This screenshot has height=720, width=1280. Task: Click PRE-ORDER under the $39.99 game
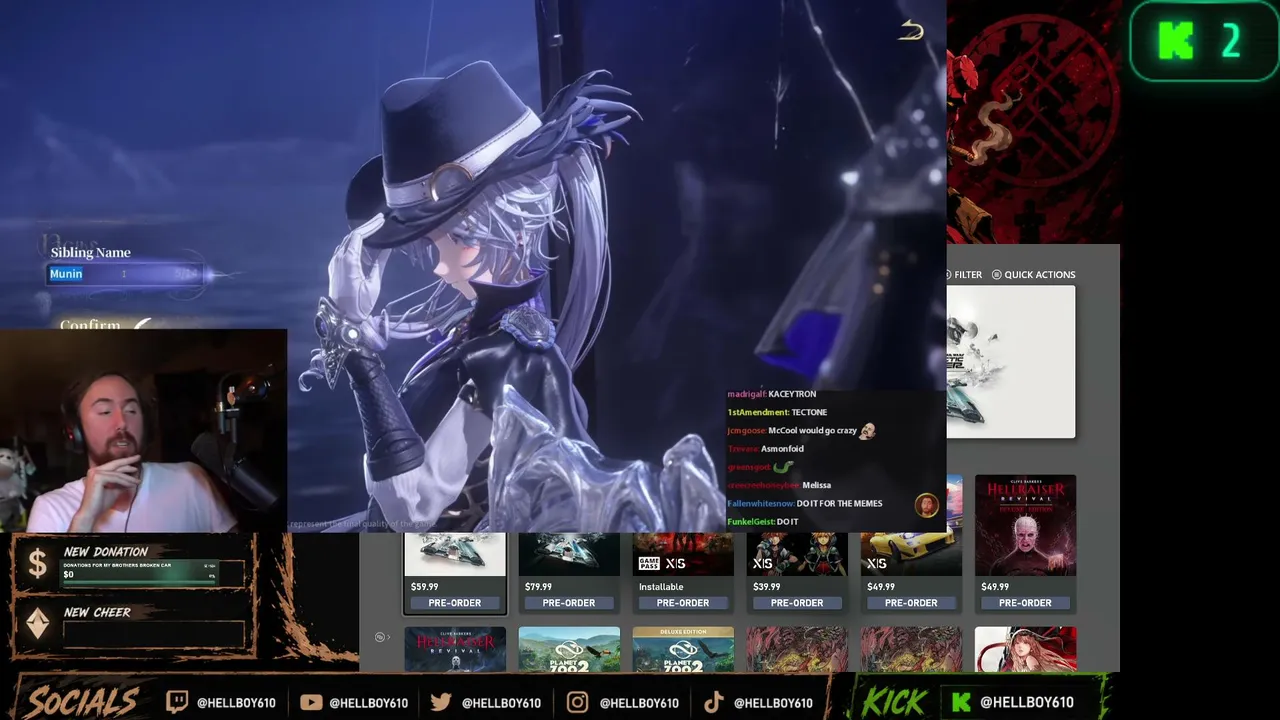pyautogui.click(x=797, y=603)
